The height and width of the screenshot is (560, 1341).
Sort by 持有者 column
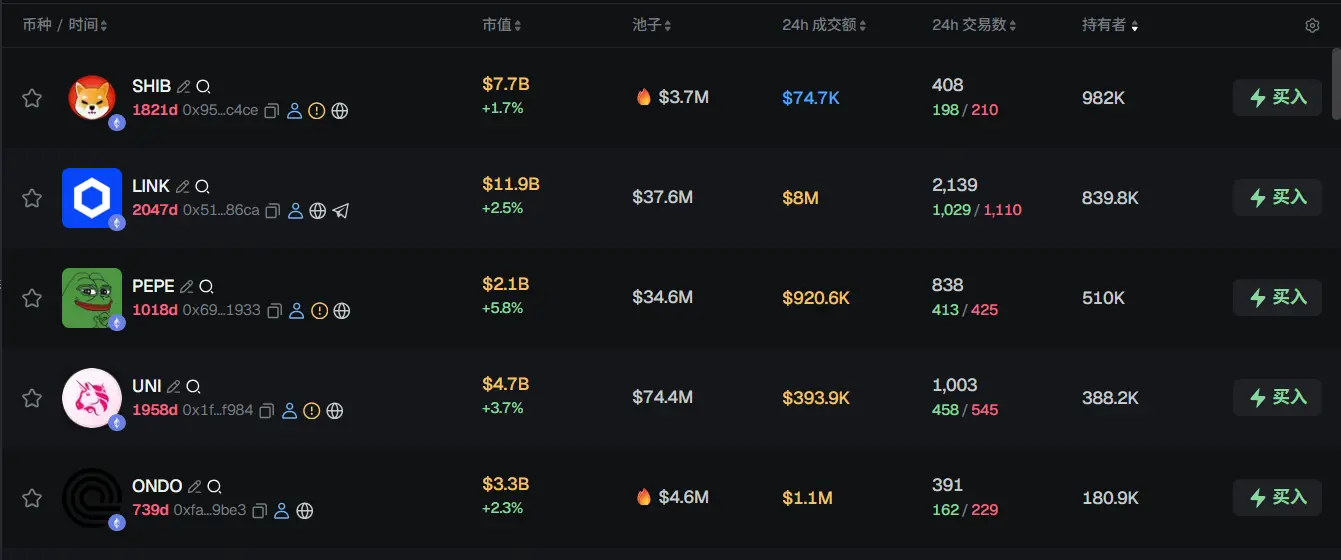coord(1109,25)
